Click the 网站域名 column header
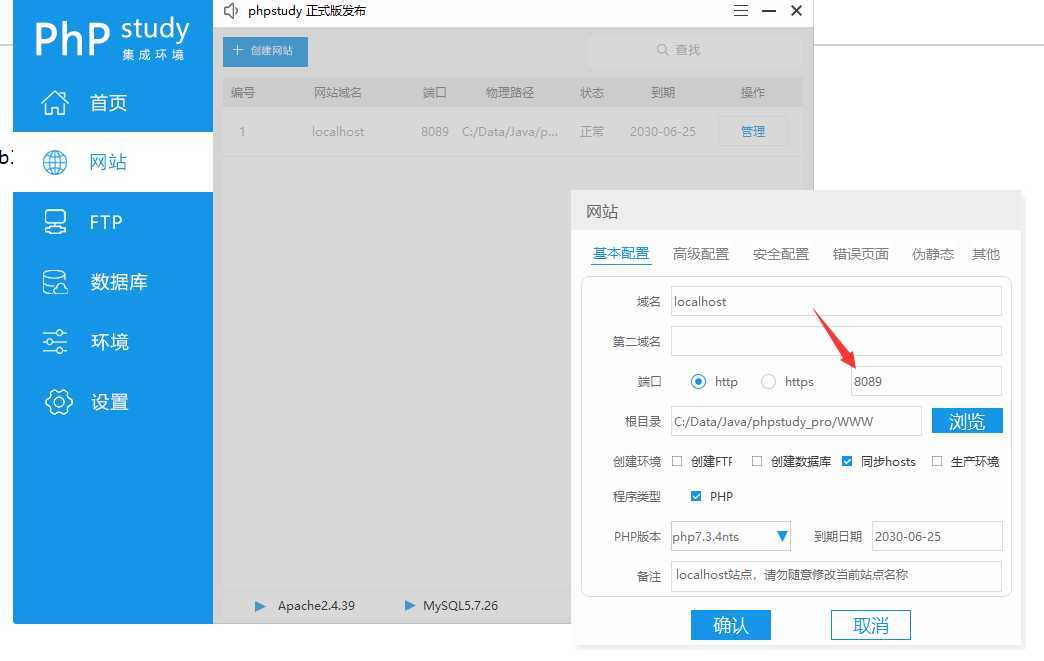Viewport: 1044px width, 661px height. [x=338, y=93]
